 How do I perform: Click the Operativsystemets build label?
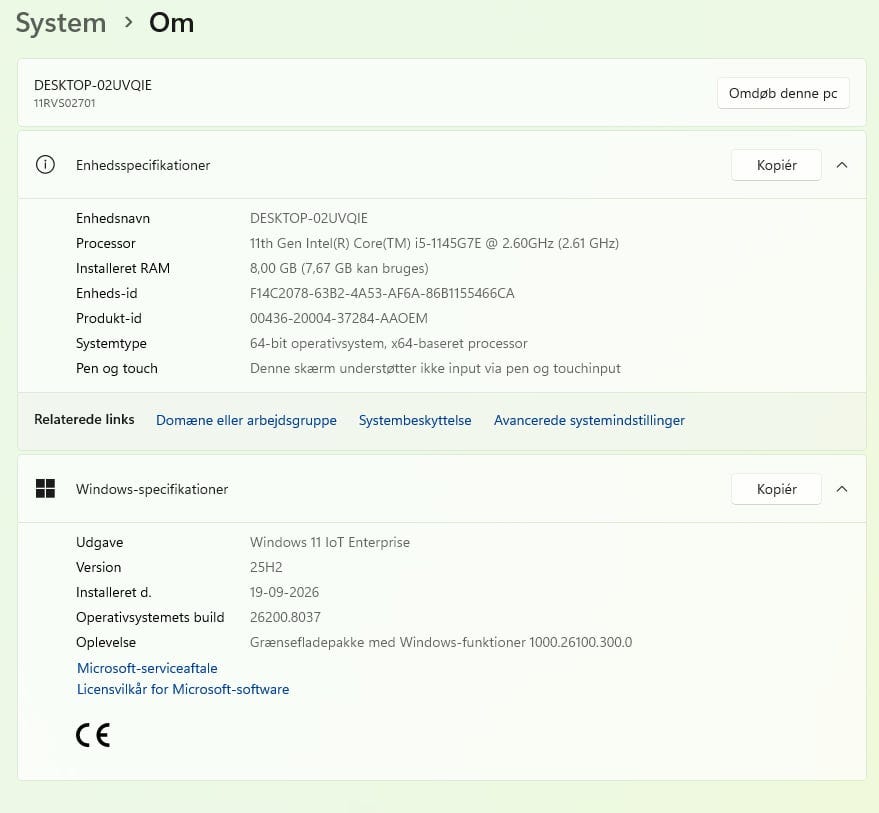[150, 617]
